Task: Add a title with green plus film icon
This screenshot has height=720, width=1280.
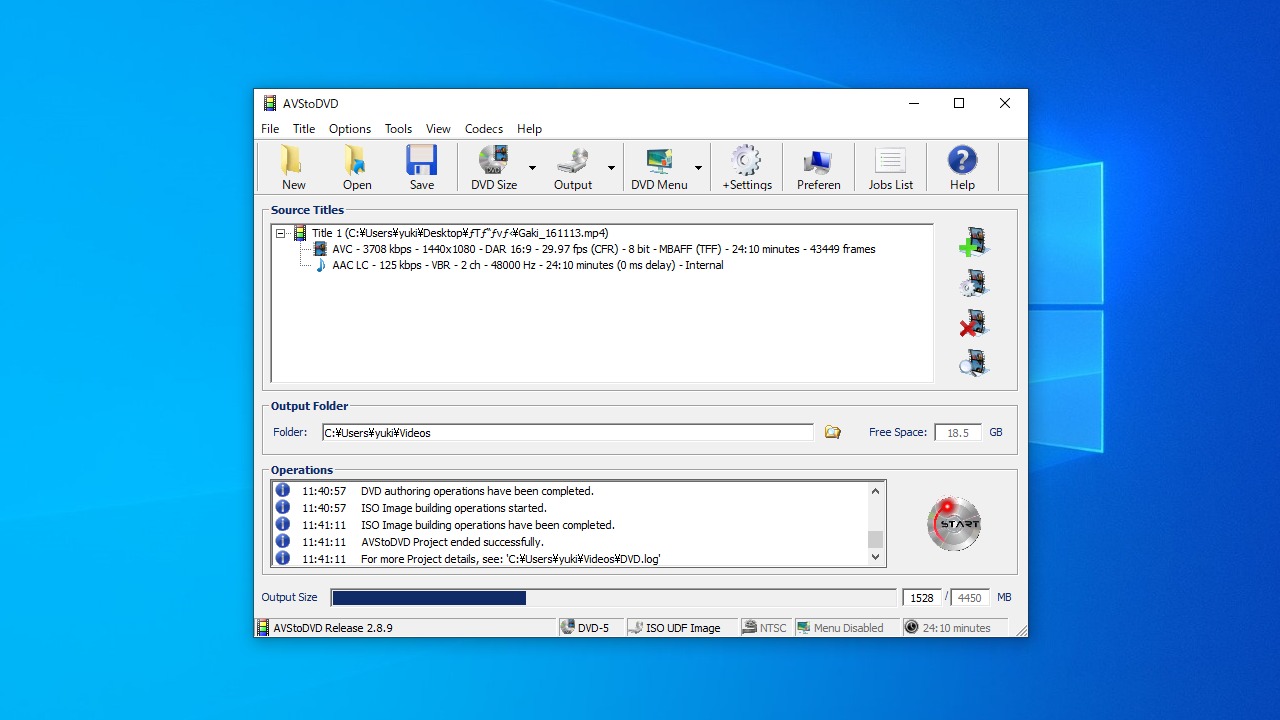Action: 973,243
